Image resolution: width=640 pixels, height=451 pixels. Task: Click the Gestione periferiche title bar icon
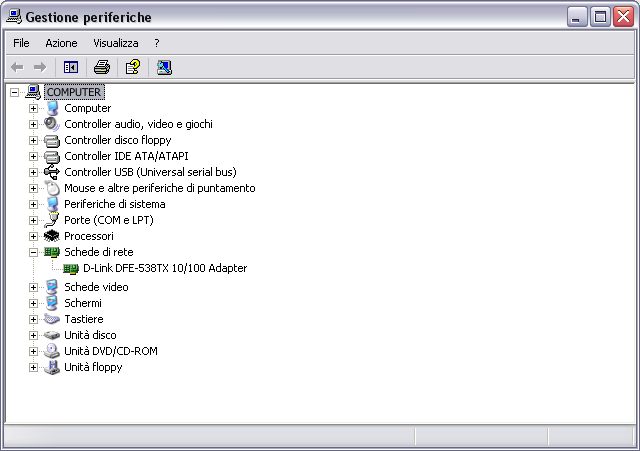14,16
